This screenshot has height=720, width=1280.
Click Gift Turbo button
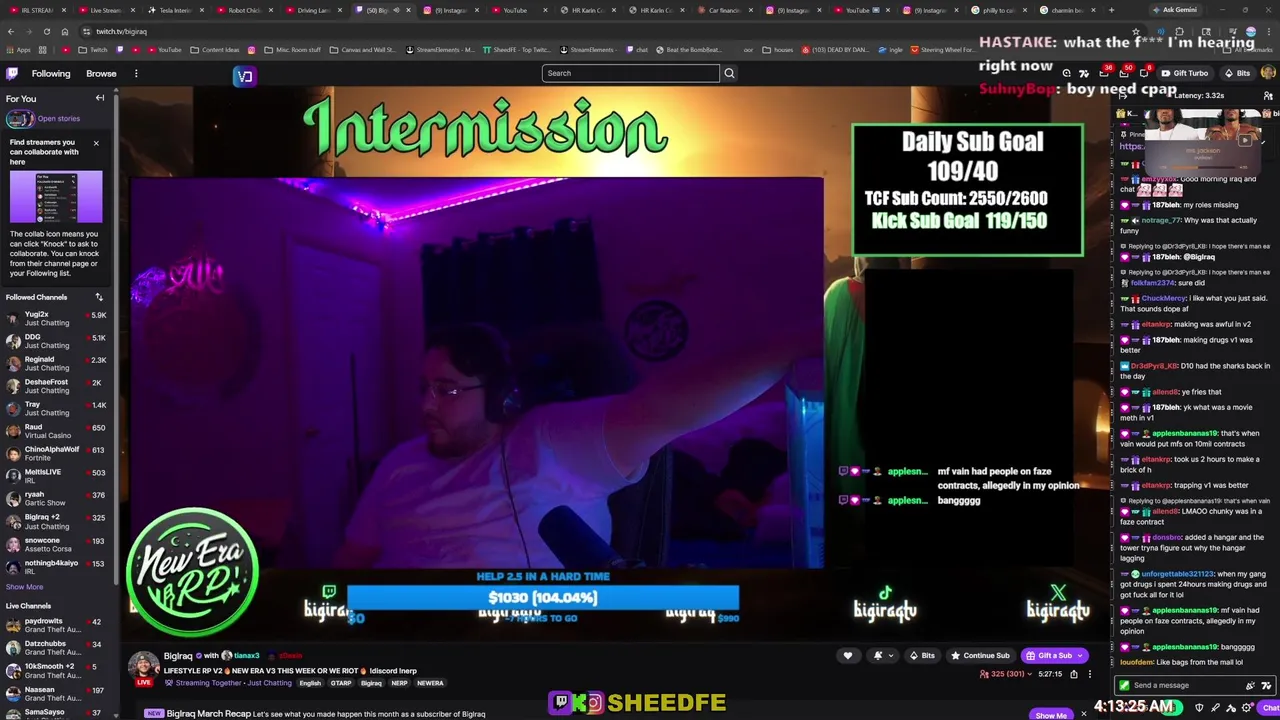[x=1184, y=73]
